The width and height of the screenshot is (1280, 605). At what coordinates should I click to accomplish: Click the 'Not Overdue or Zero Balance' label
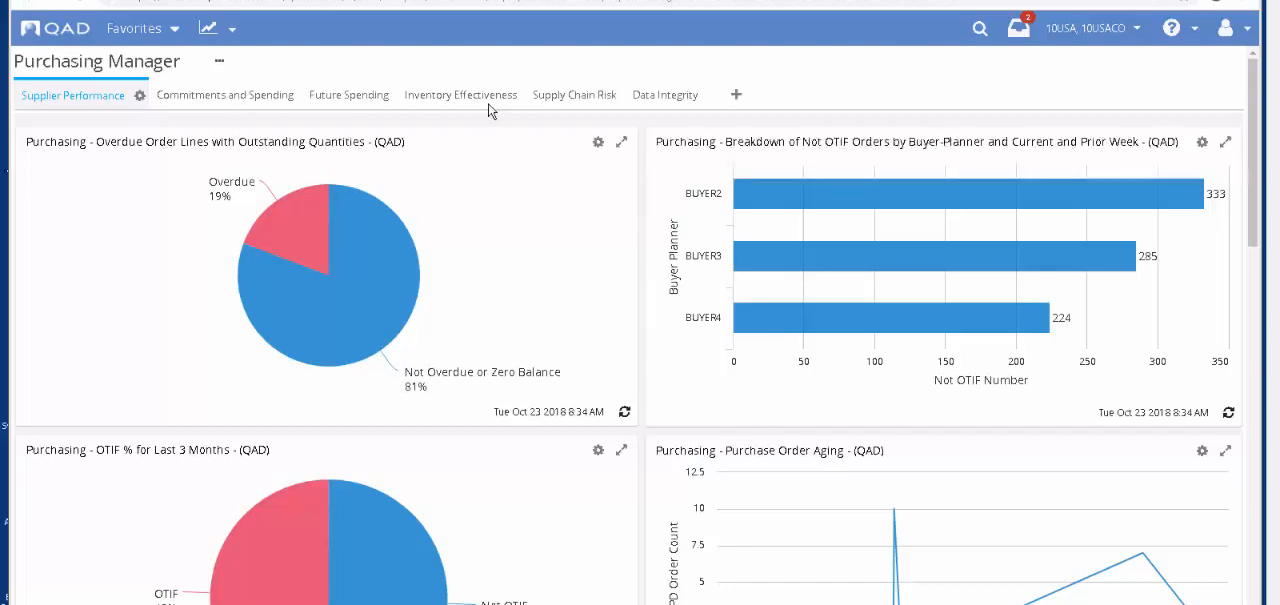[x=482, y=372]
